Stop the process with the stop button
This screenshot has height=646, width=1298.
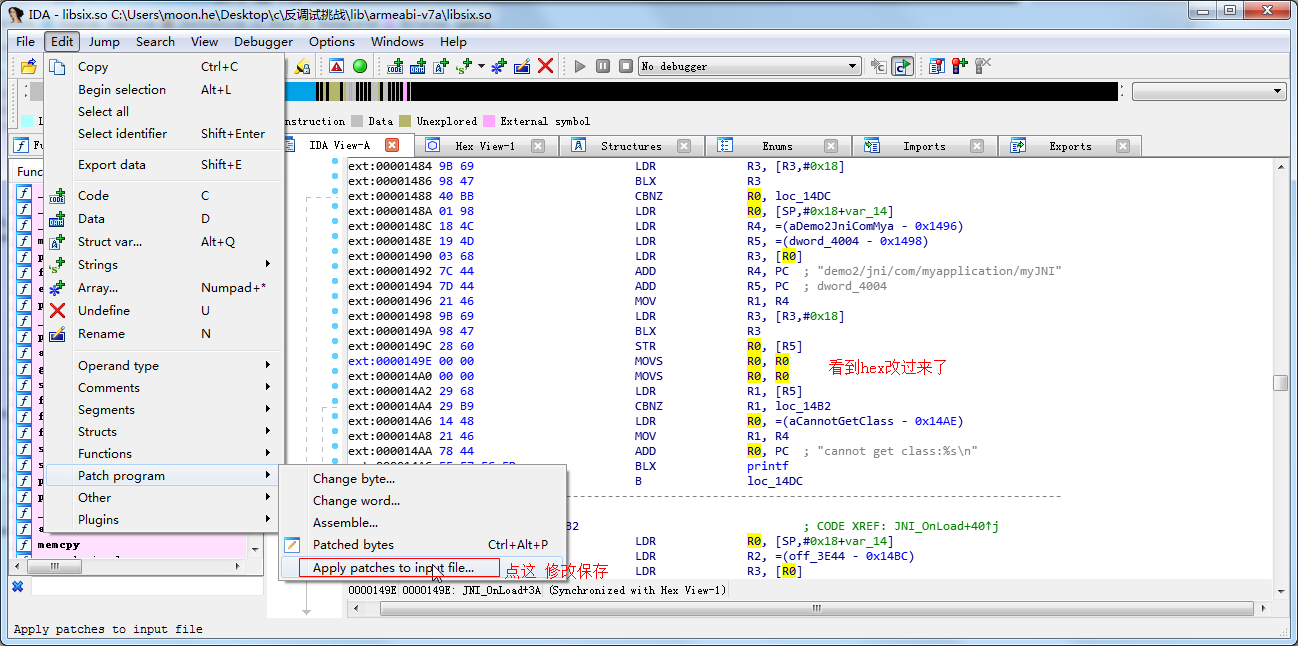(626, 66)
